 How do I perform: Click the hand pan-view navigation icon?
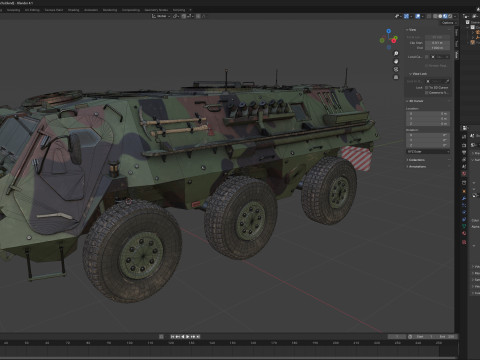tap(396, 61)
